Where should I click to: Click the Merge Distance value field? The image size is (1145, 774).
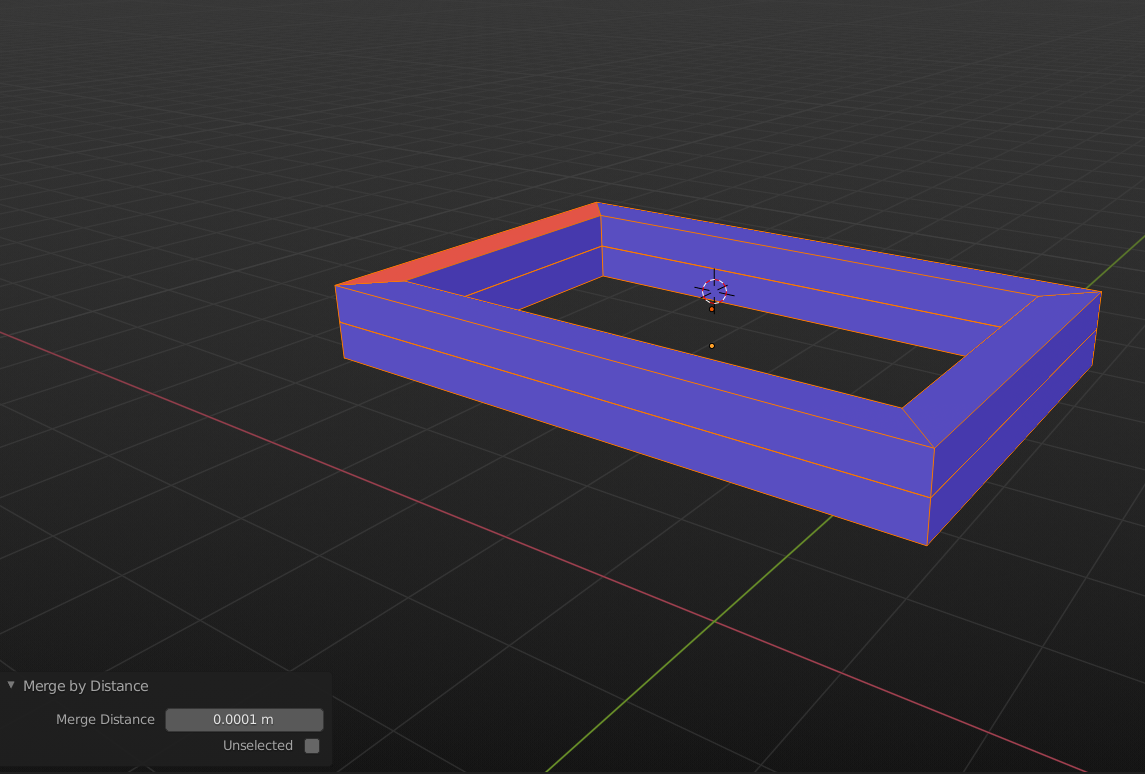(244, 719)
